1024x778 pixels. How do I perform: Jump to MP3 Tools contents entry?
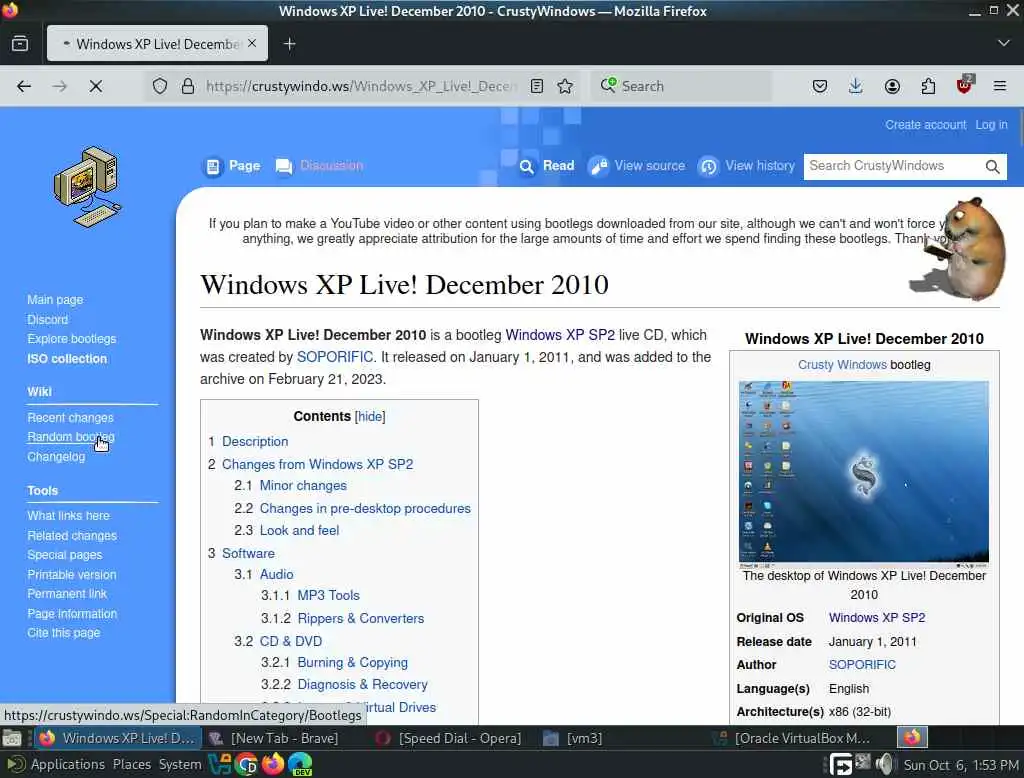(328, 596)
